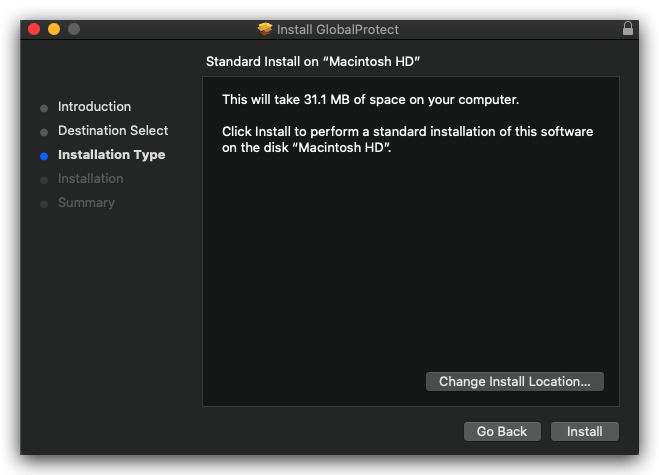Select the Destination Select step label
Viewport: 659px width, 475px height.
point(113,131)
